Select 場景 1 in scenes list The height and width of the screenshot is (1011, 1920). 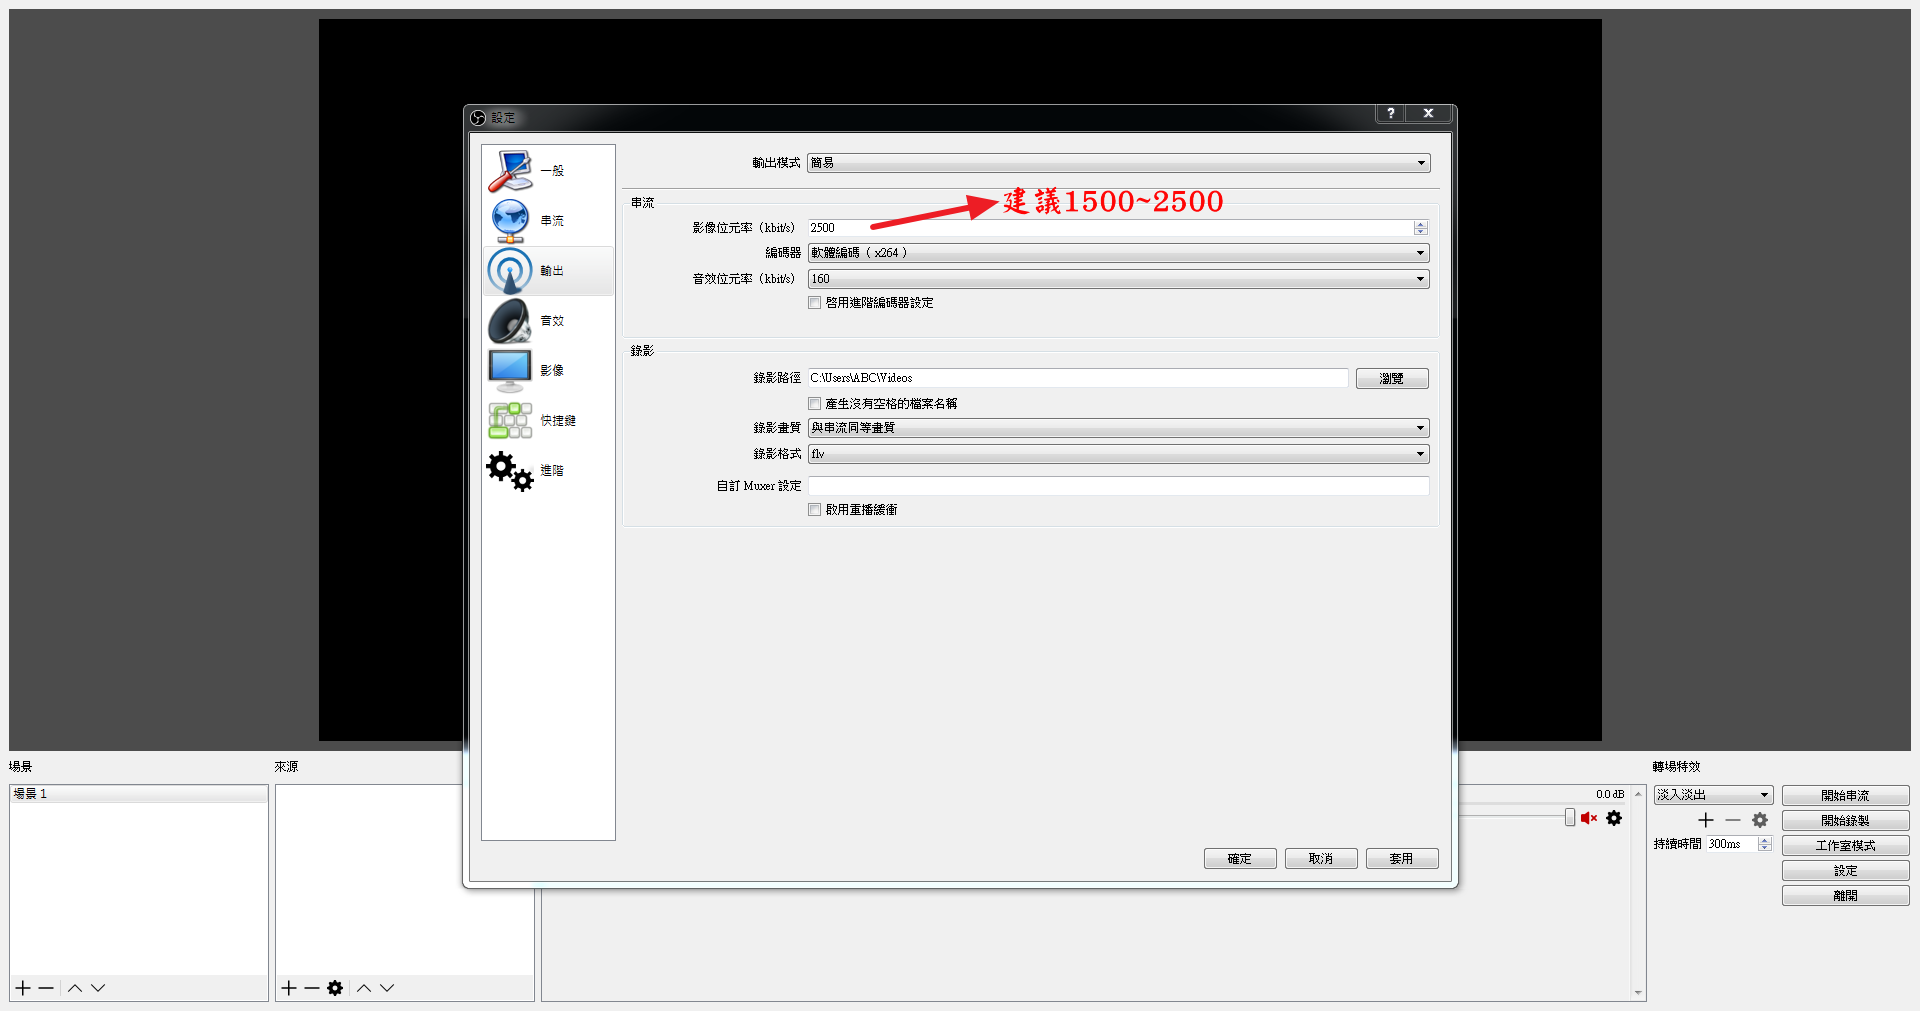tap(139, 794)
